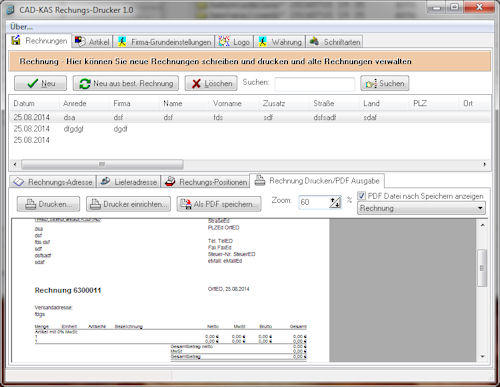Switch to the Rechnungs-Positionen tab
The image size is (500, 387).
point(206,182)
